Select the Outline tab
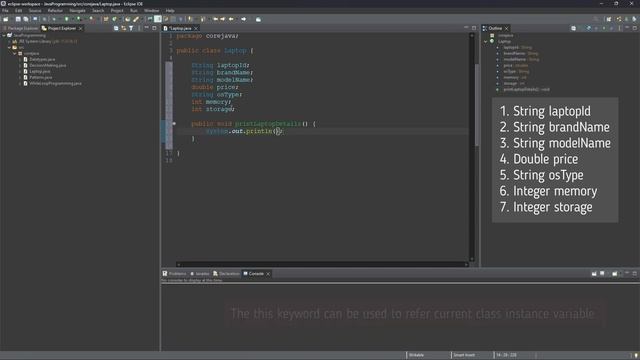Image resolution: width=640 pixels, height=360 pixels. point(495,28)
